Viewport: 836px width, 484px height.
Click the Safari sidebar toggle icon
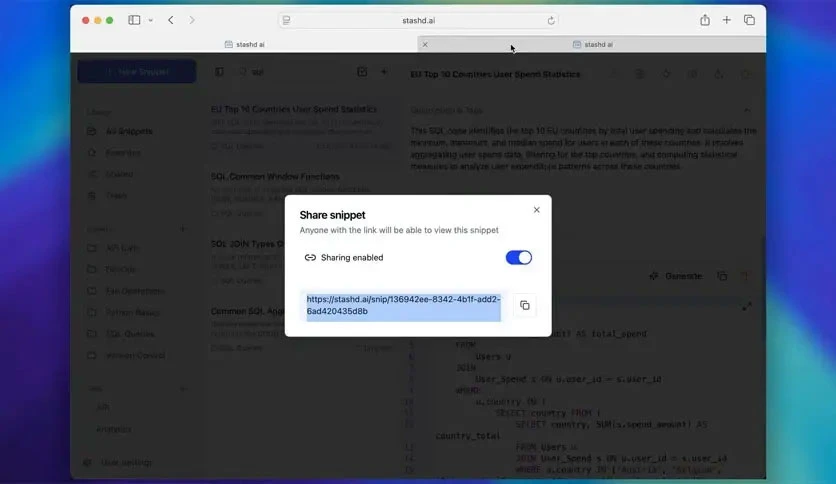click(134, 20)
